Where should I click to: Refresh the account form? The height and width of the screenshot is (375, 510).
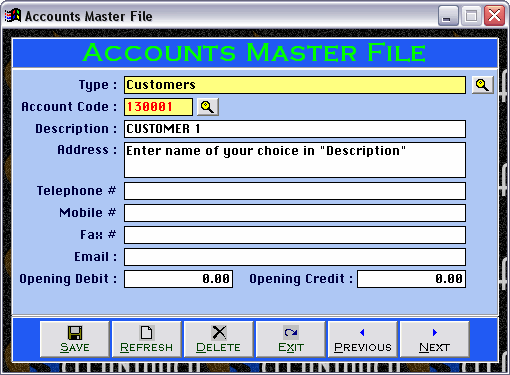[147, 339]
